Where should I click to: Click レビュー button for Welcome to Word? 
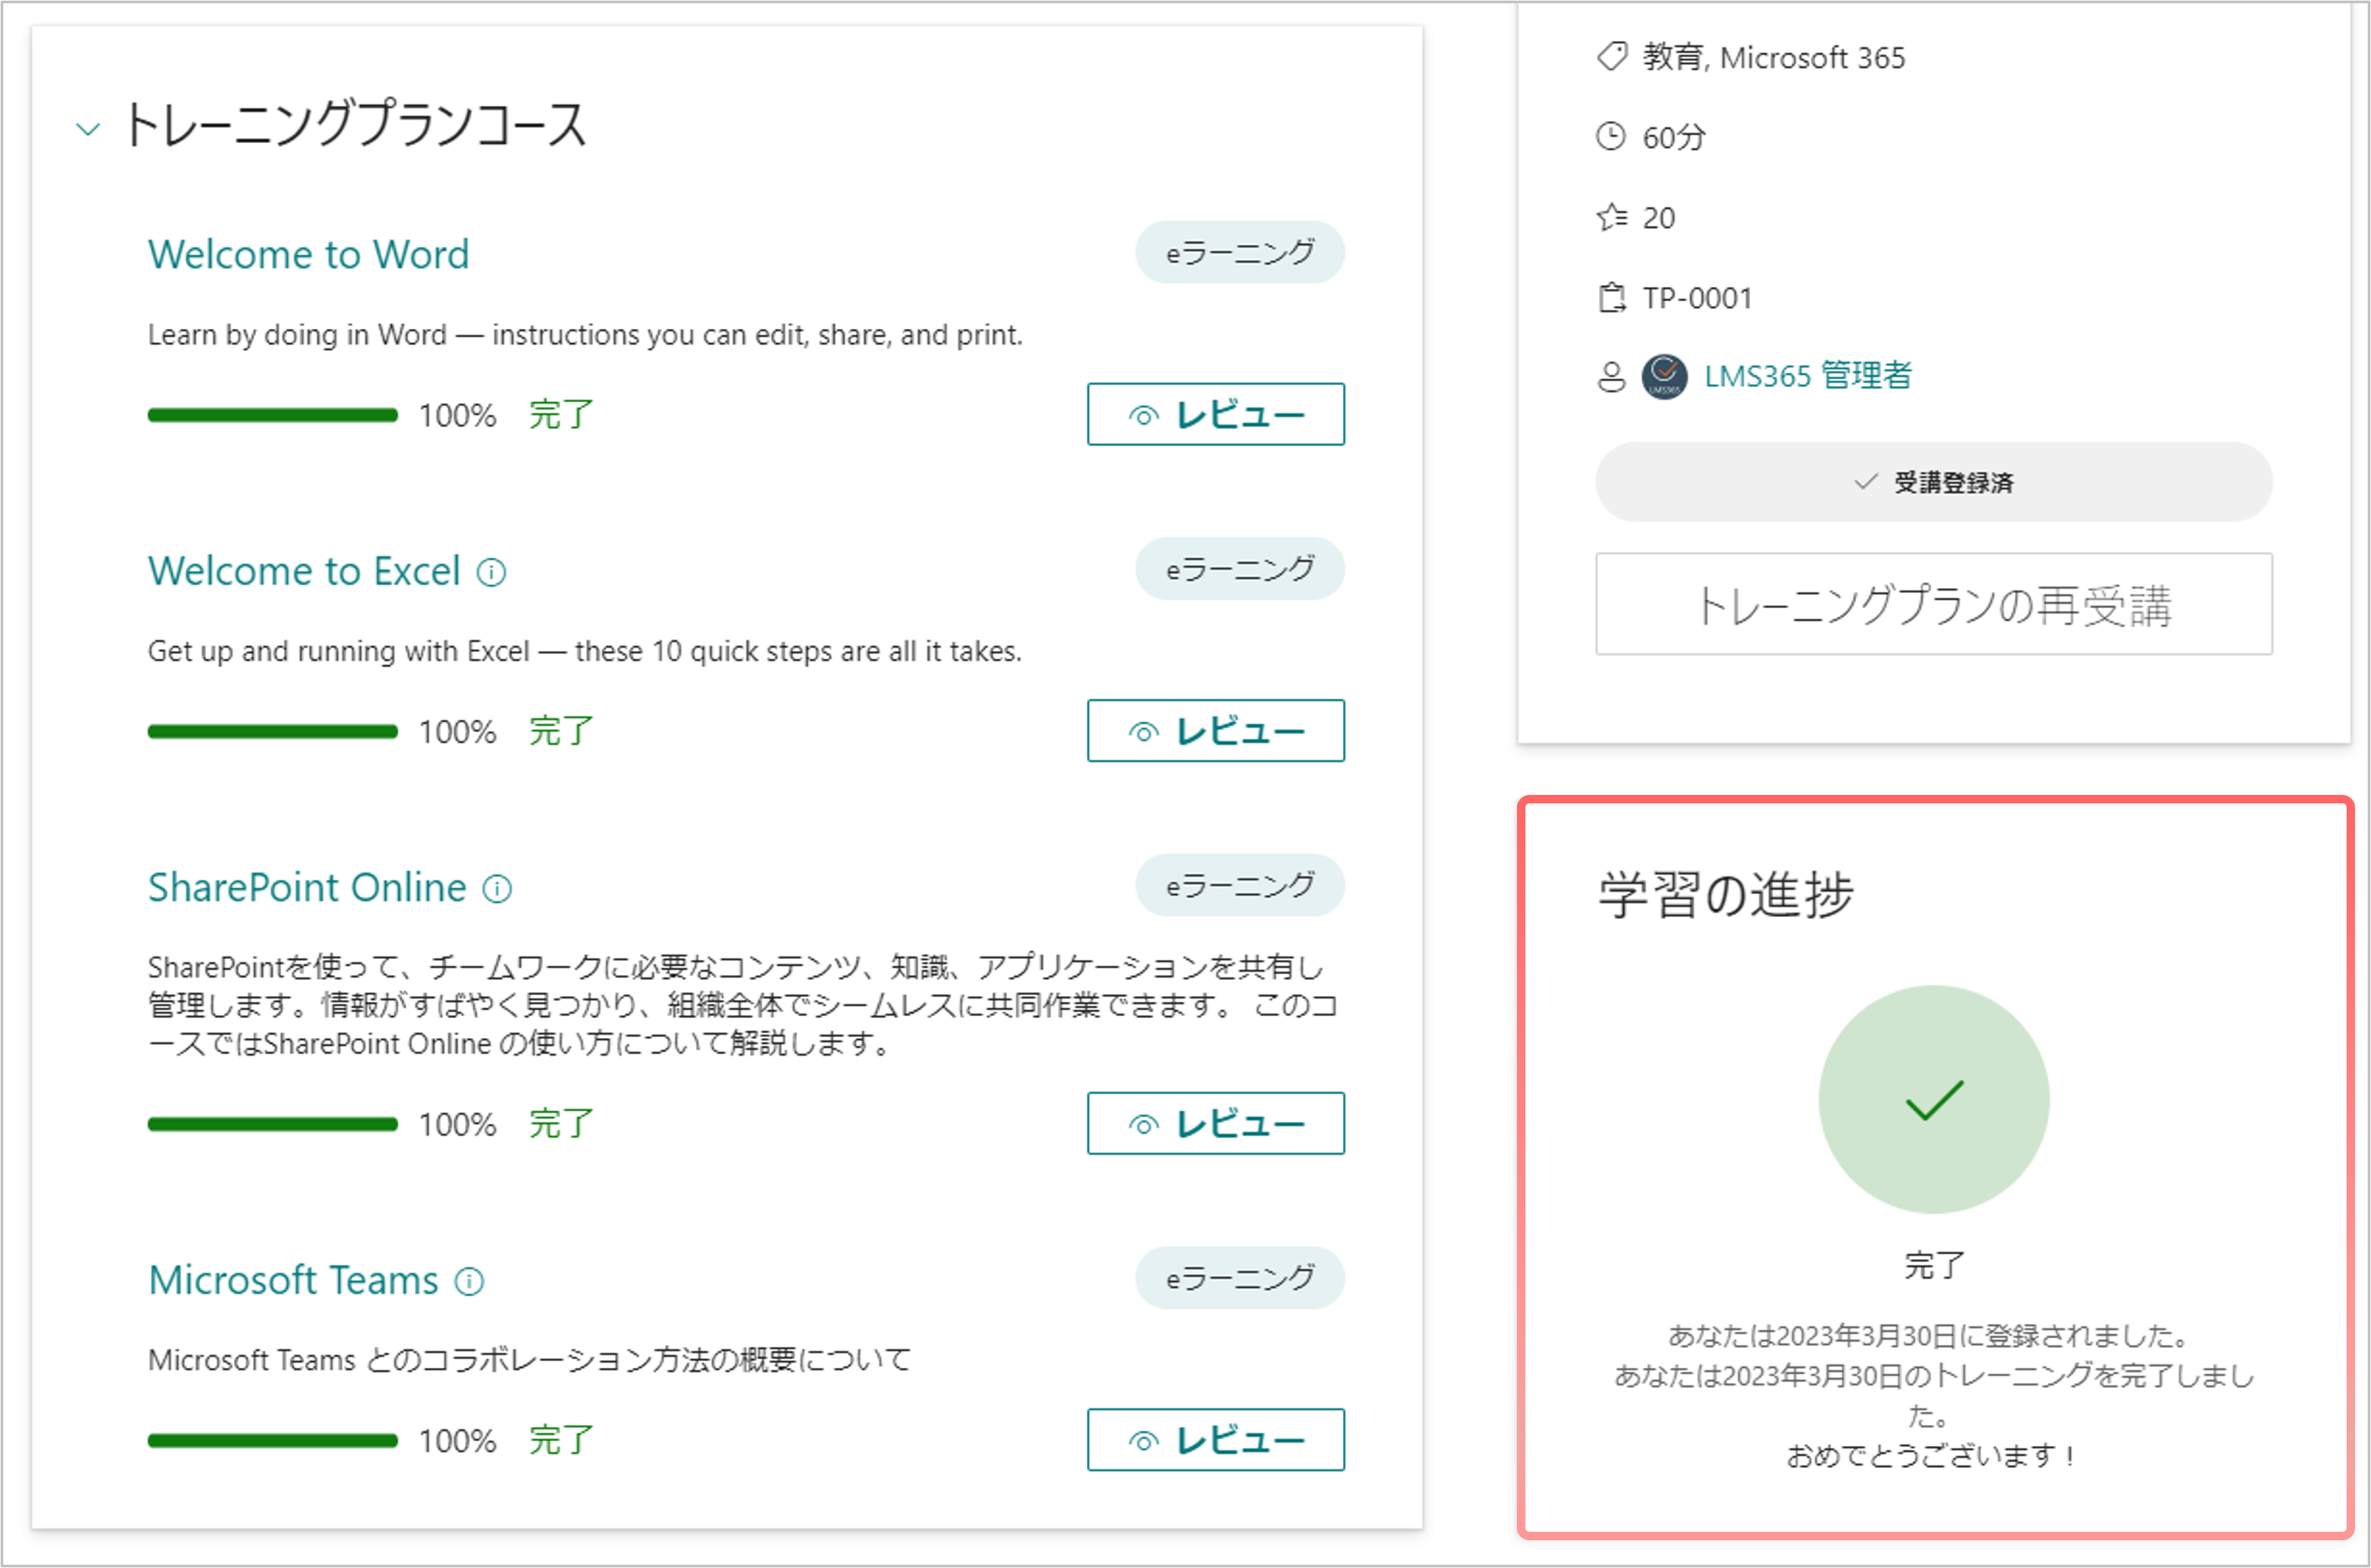tap(1215, 414)
